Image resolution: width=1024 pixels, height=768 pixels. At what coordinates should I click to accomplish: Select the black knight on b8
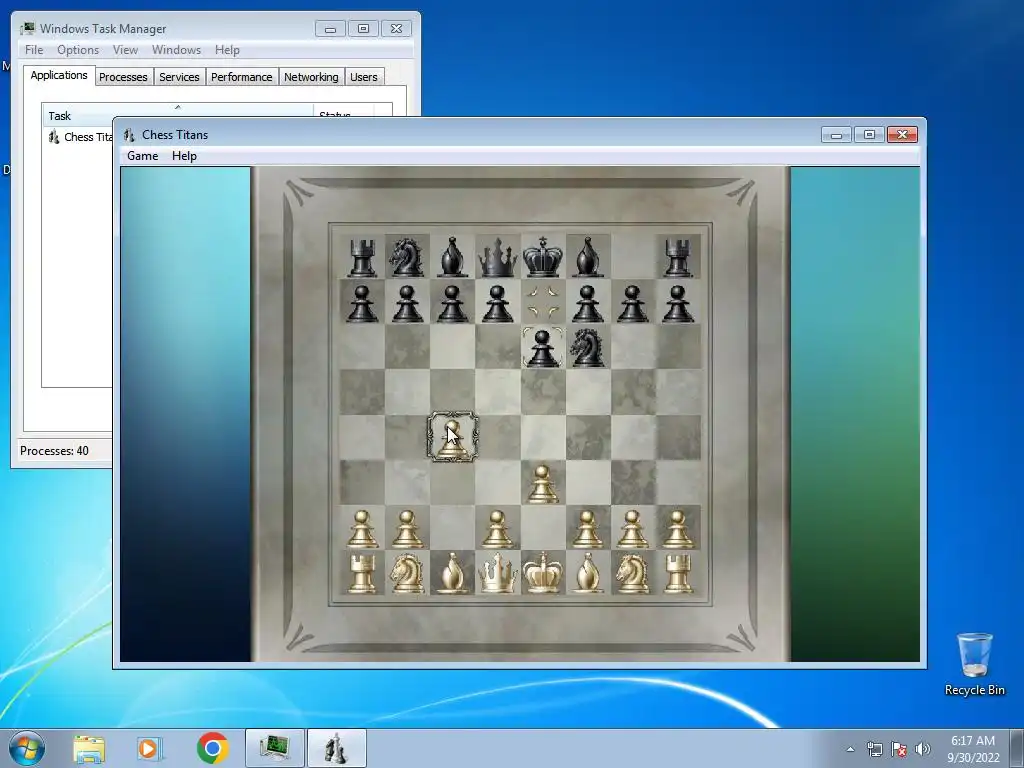tap(407, 257)
